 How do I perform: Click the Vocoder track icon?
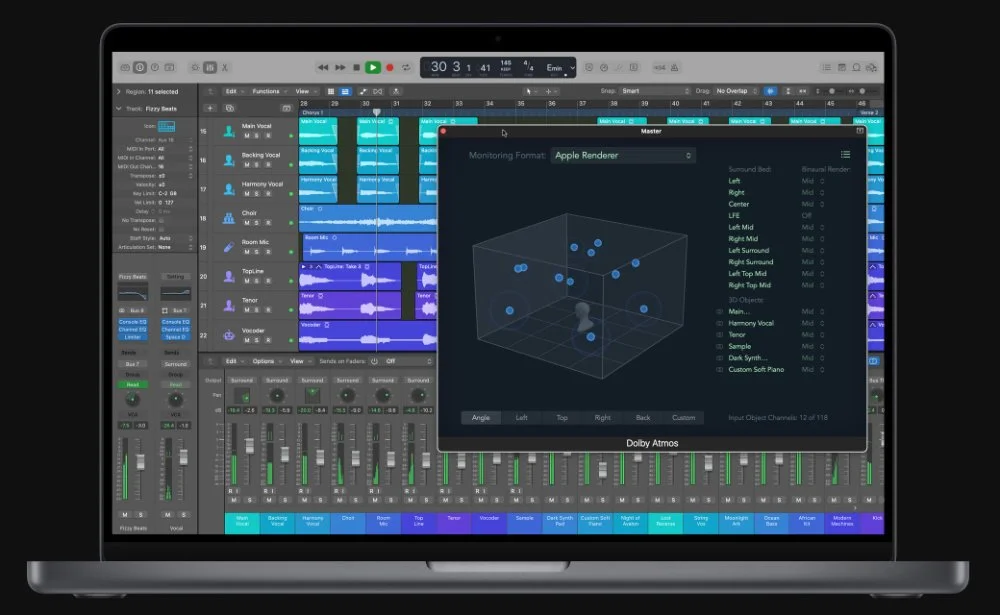pos(228,335)
